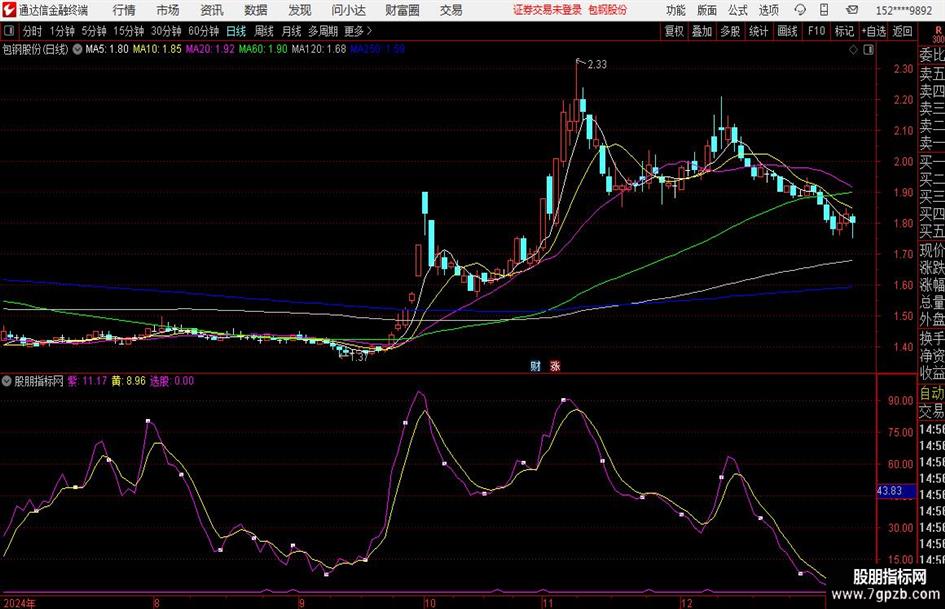
Task: Open the 公式 menu
Action: [738, 10]
